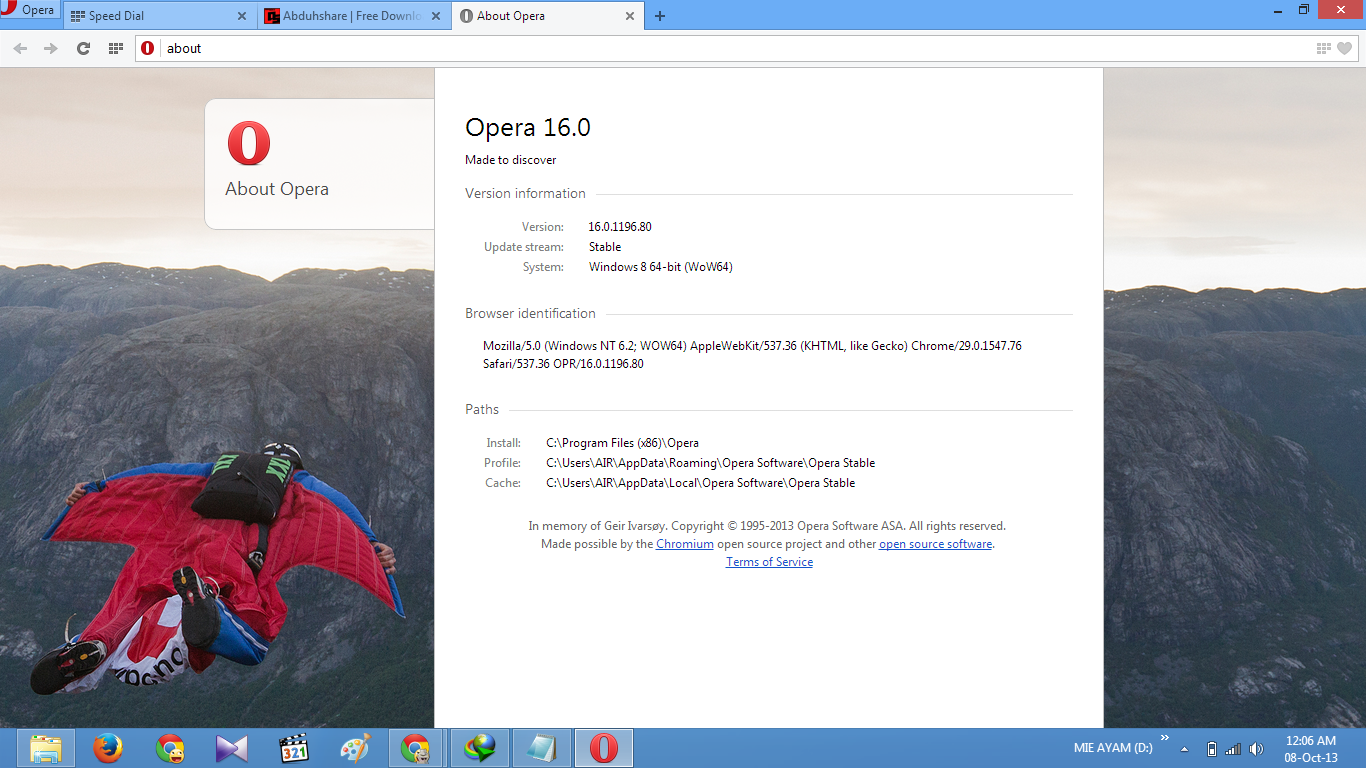Check the battery status tray icon
Viewport: 1366px width, 768px height.
(1212, 749)
